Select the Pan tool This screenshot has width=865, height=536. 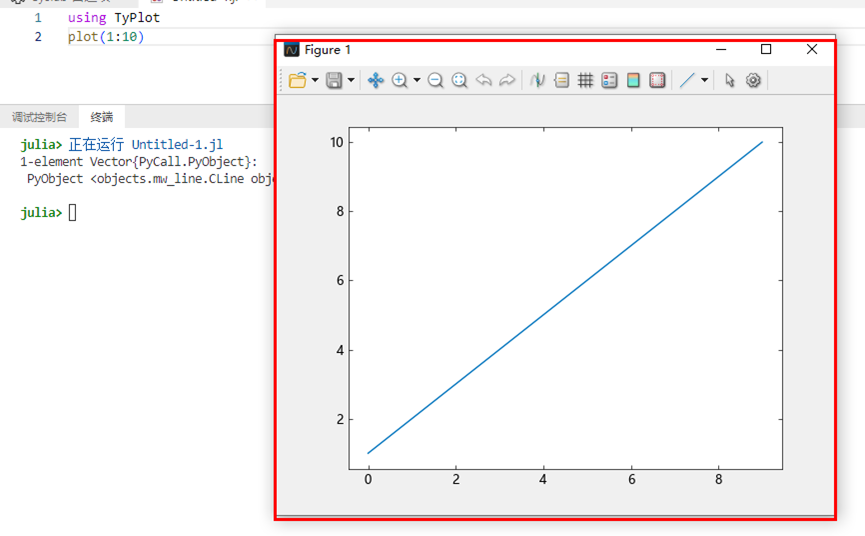click(376, 81)
